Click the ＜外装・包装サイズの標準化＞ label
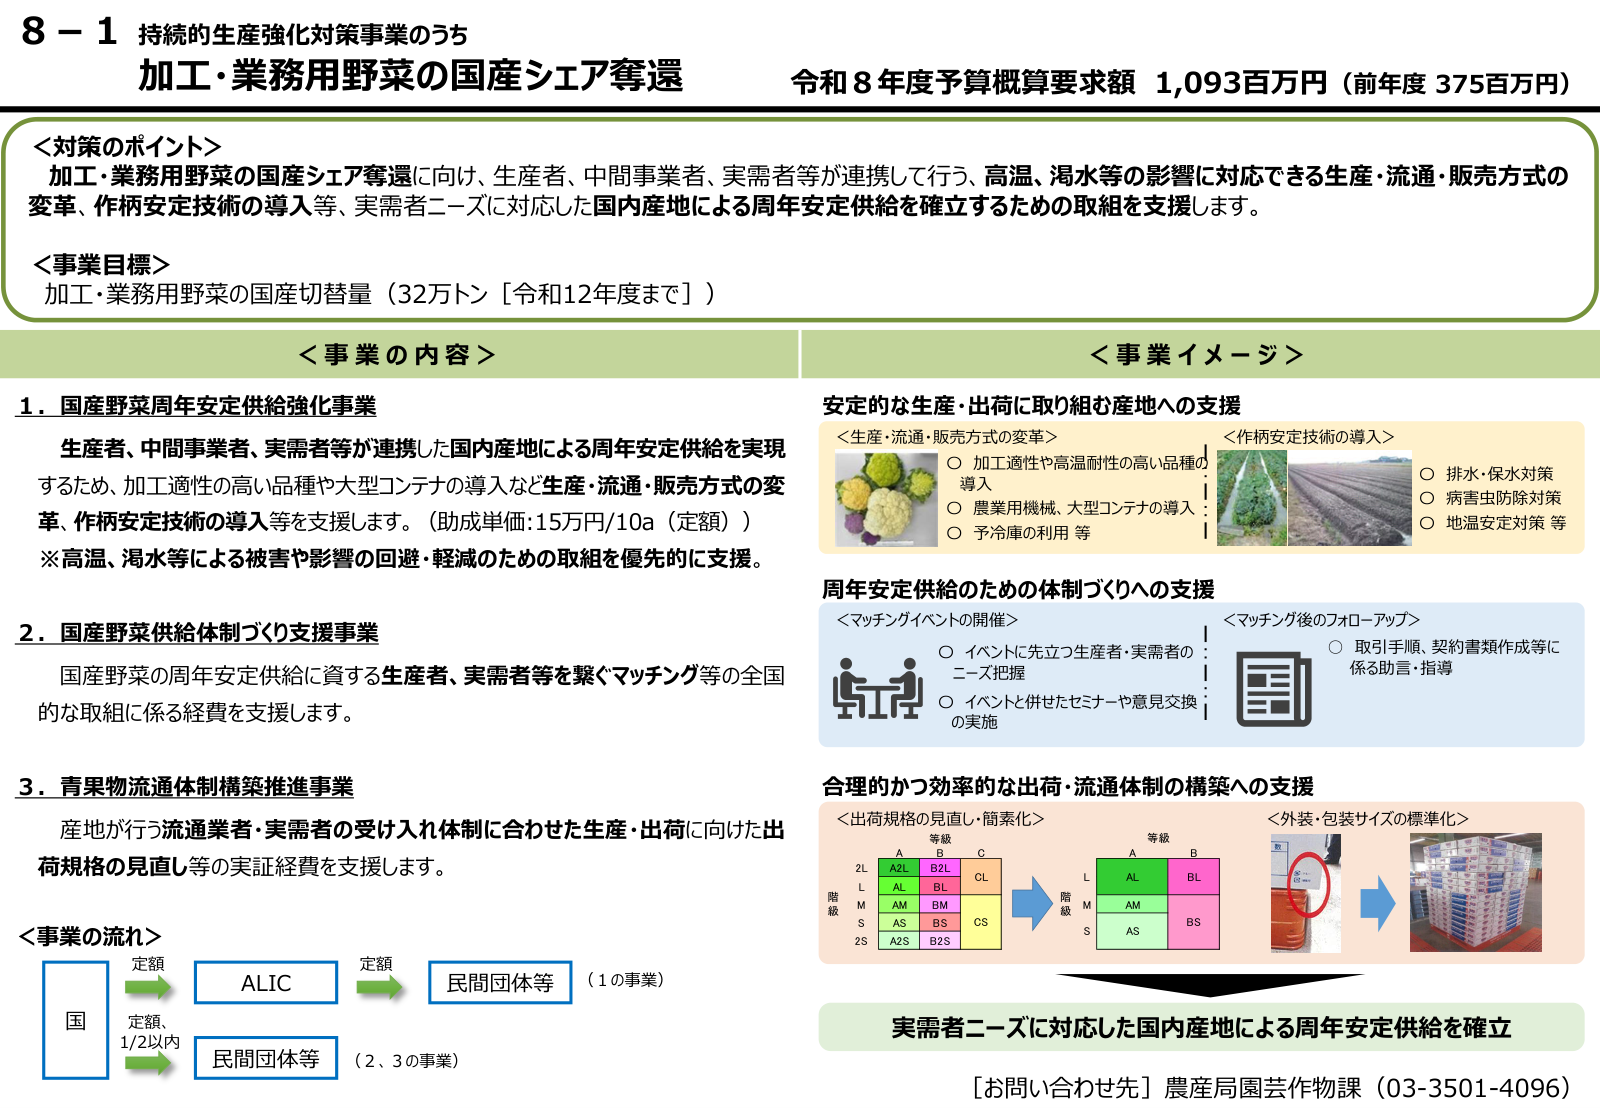The width and height of the screenshot is (1600, 1108). pyautogui.click(x=1368, y=819)
